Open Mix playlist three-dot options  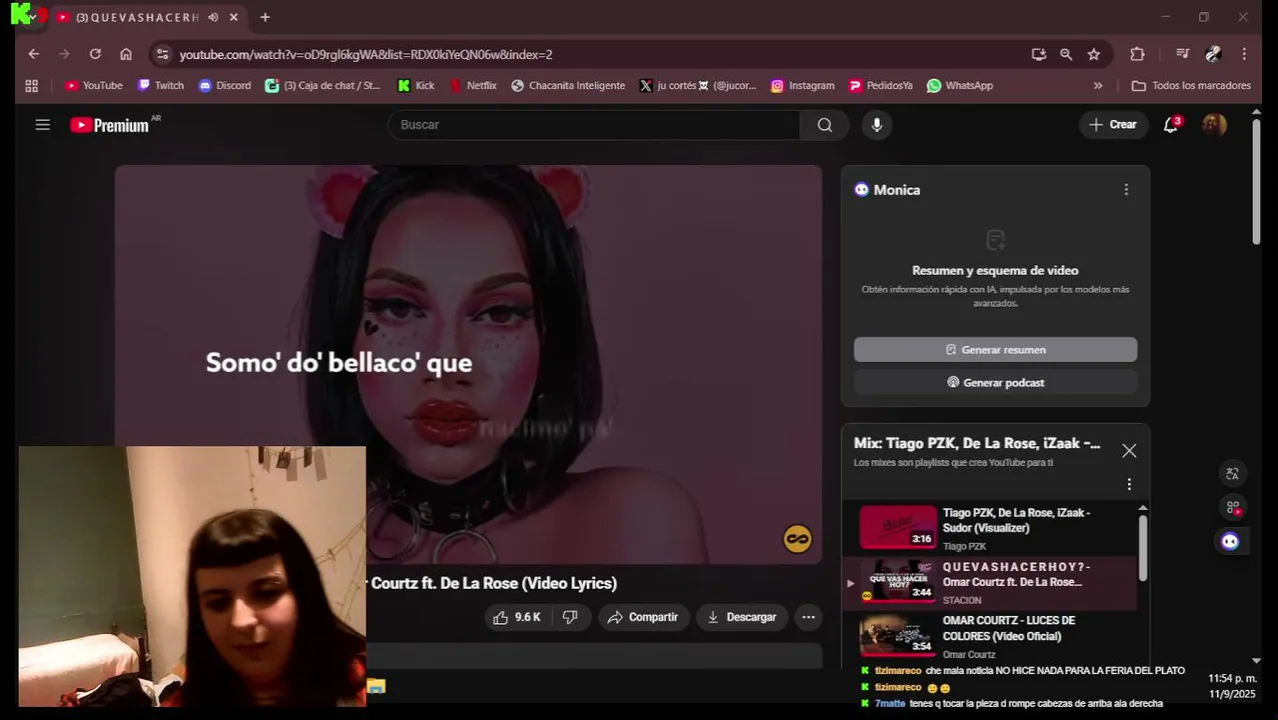pyautogui.click(x=1129, y=484)
